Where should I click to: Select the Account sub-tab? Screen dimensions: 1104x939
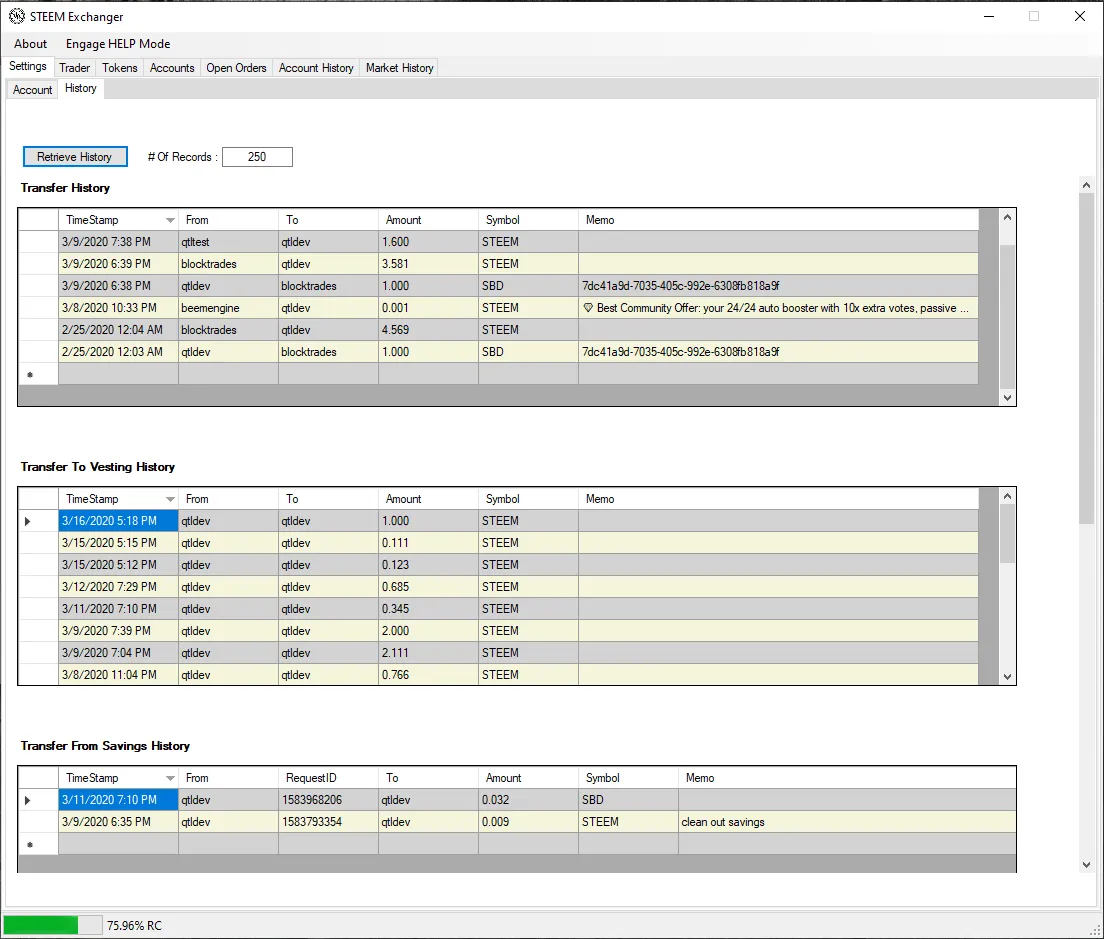(x=32, y=89)
